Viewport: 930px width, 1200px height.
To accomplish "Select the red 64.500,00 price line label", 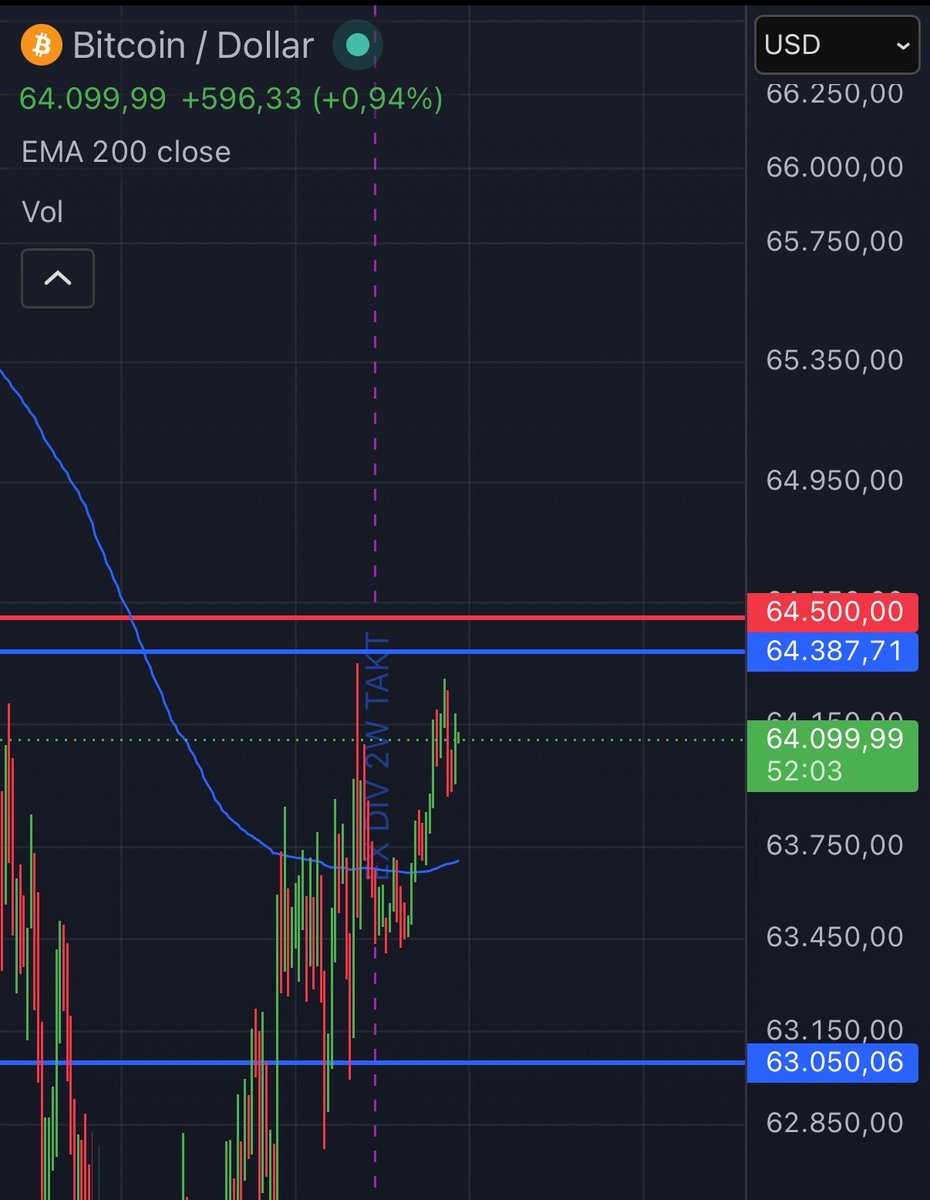I will [x=832, y=611].
